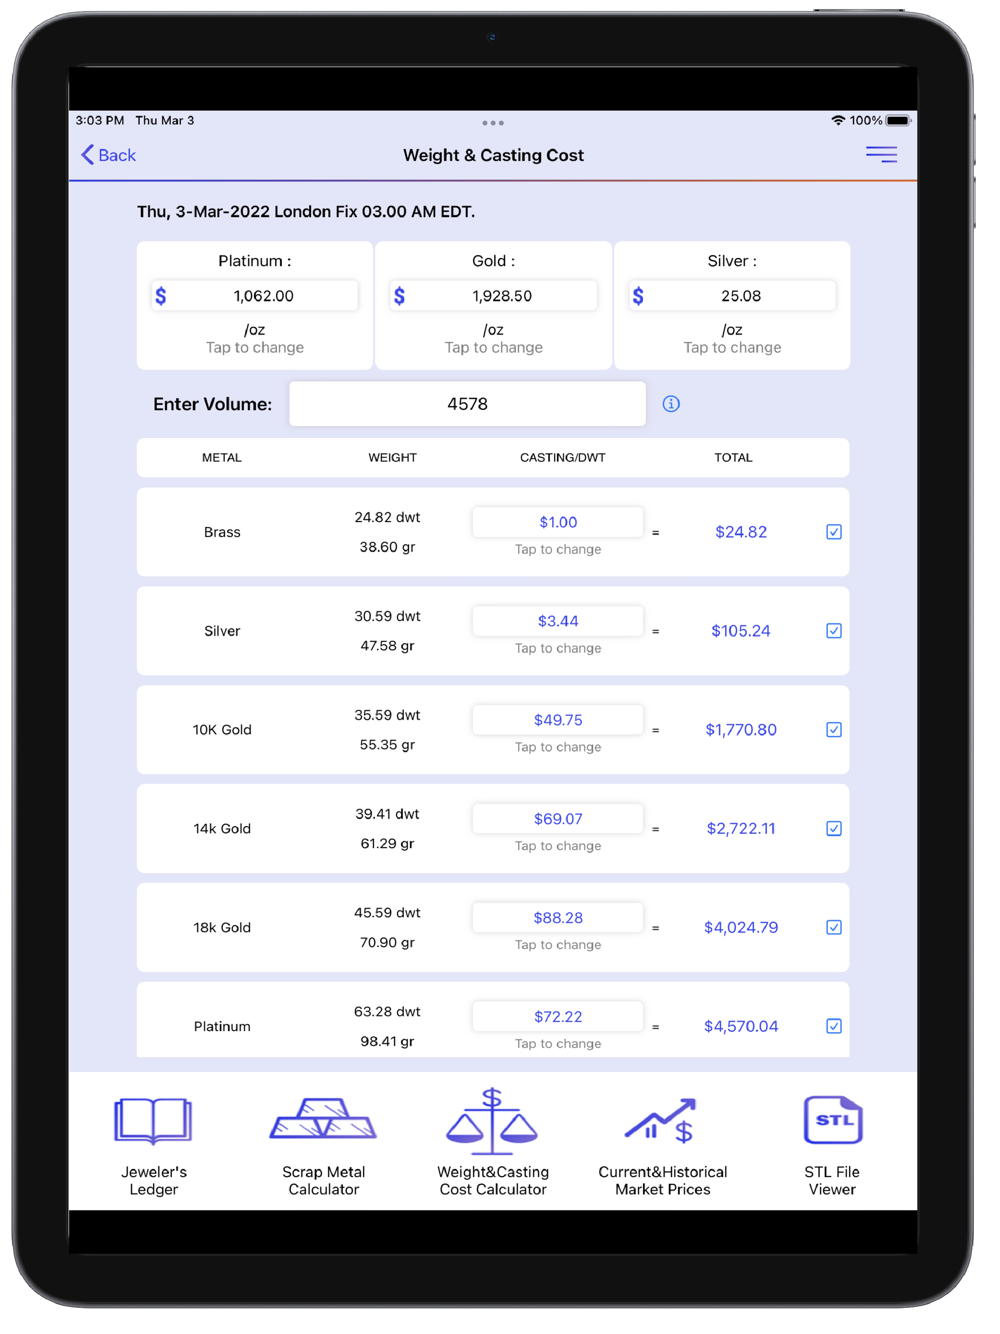Open Current&Historical Market Prices chart icon
This screenshot has height=1334, width=1000.
coord(661,1120)
